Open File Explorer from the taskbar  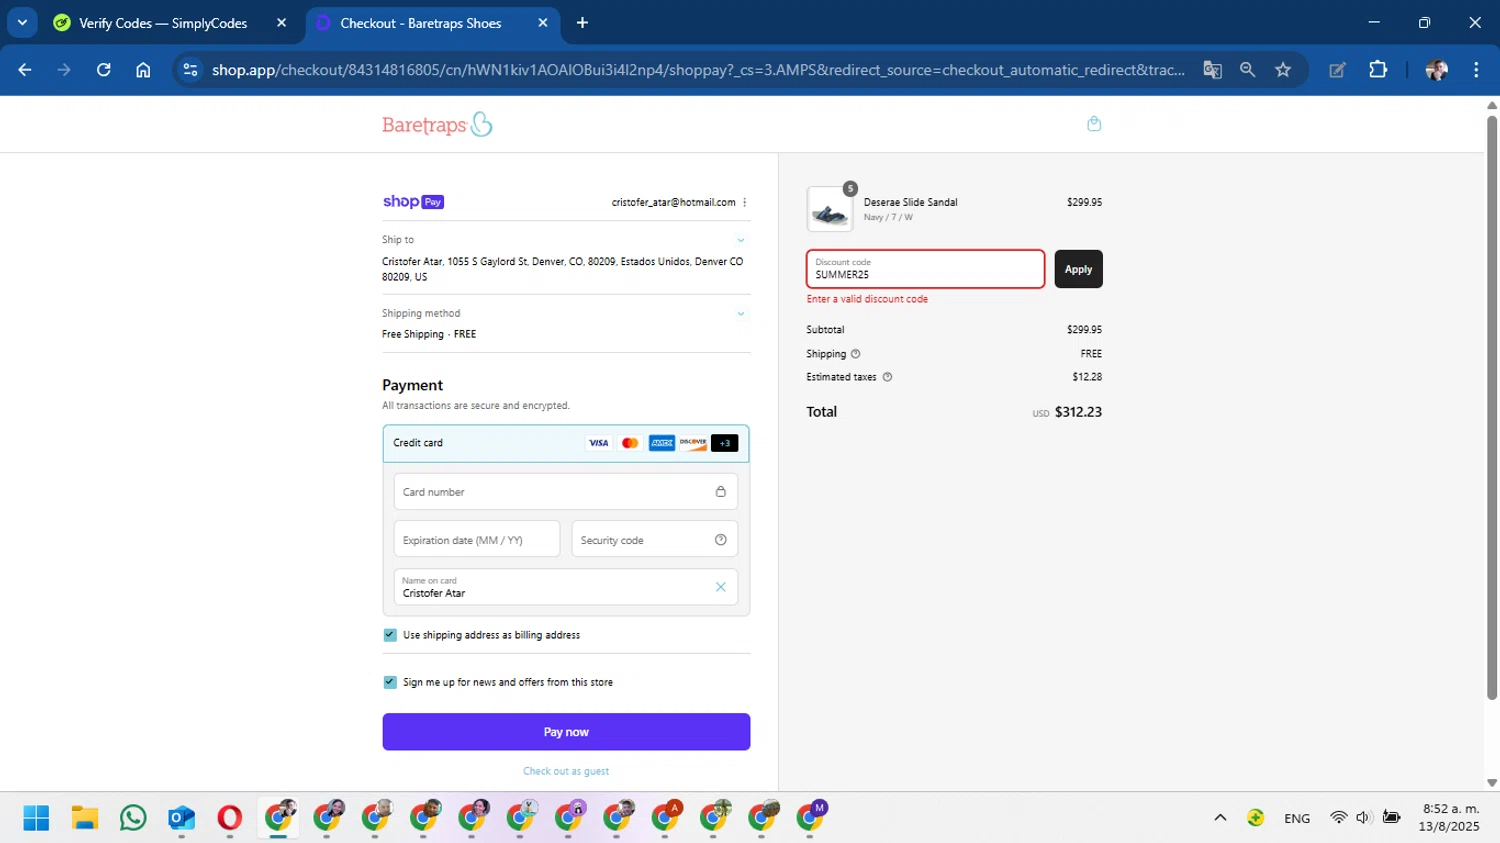tap(85, 818)
